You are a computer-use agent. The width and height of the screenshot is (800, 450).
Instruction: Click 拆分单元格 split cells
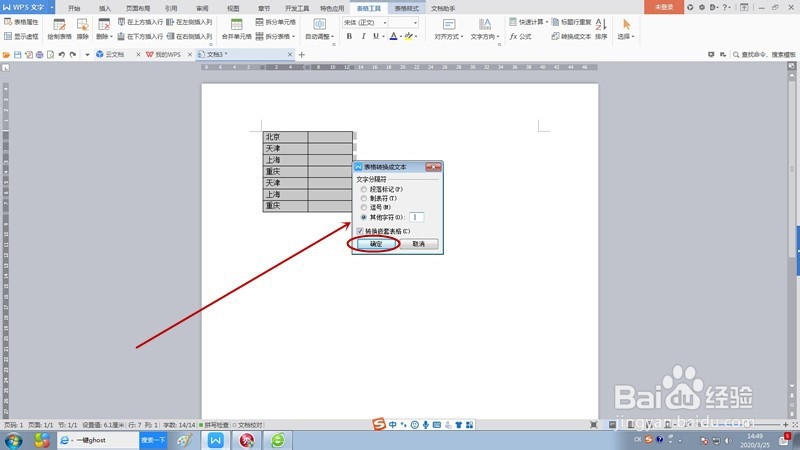point(276,22)
